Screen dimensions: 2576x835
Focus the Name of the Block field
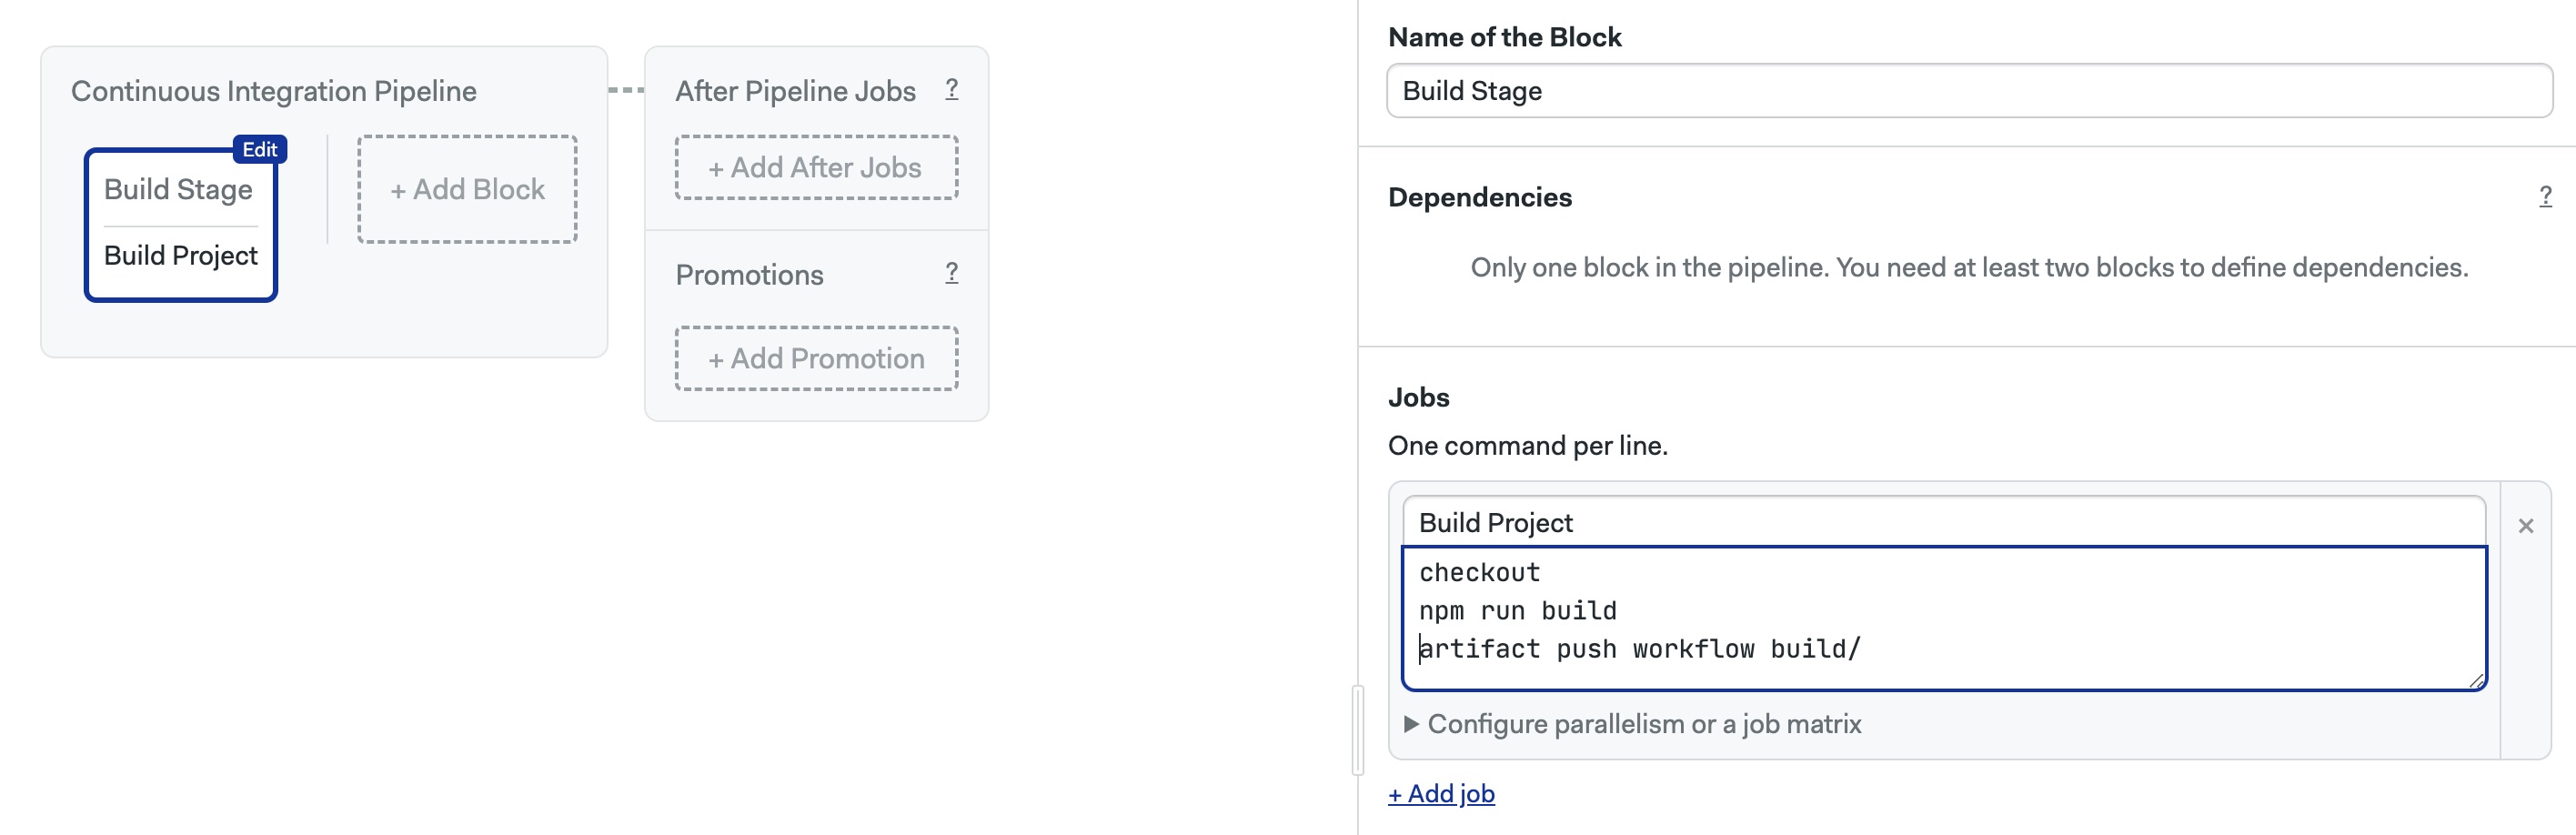(1968, 91)
